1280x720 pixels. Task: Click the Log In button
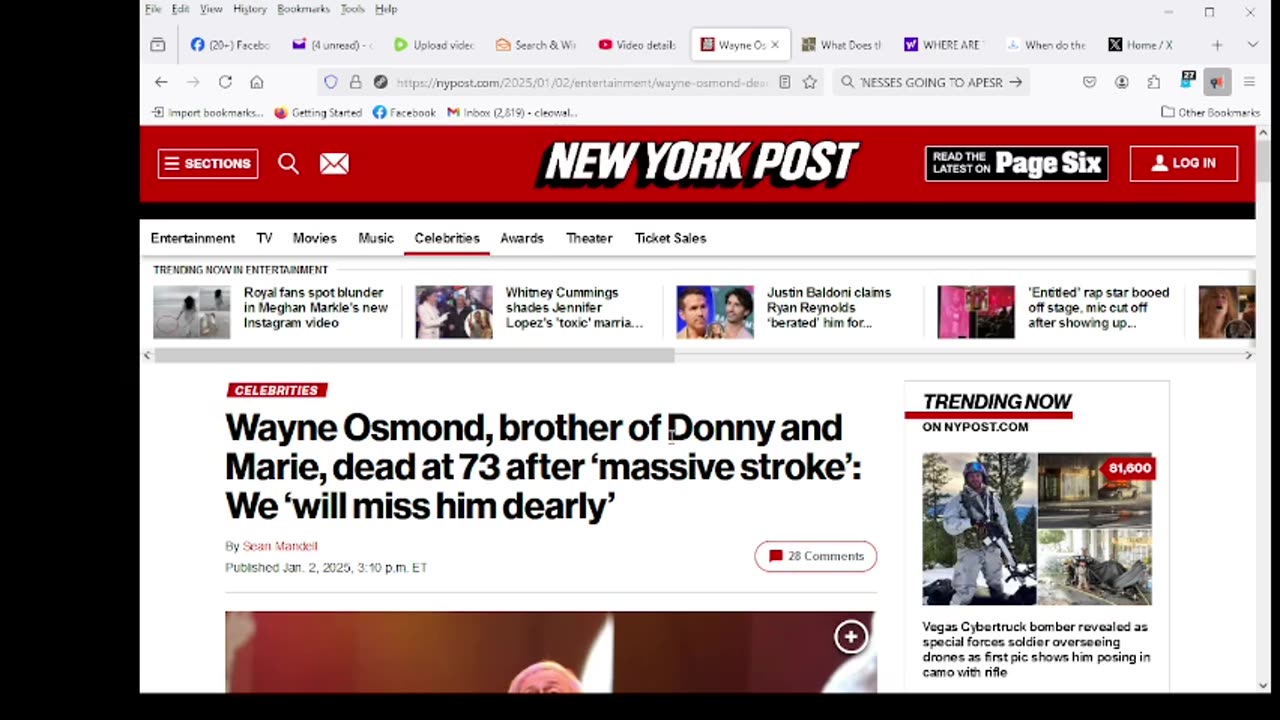click(1184, 163)
